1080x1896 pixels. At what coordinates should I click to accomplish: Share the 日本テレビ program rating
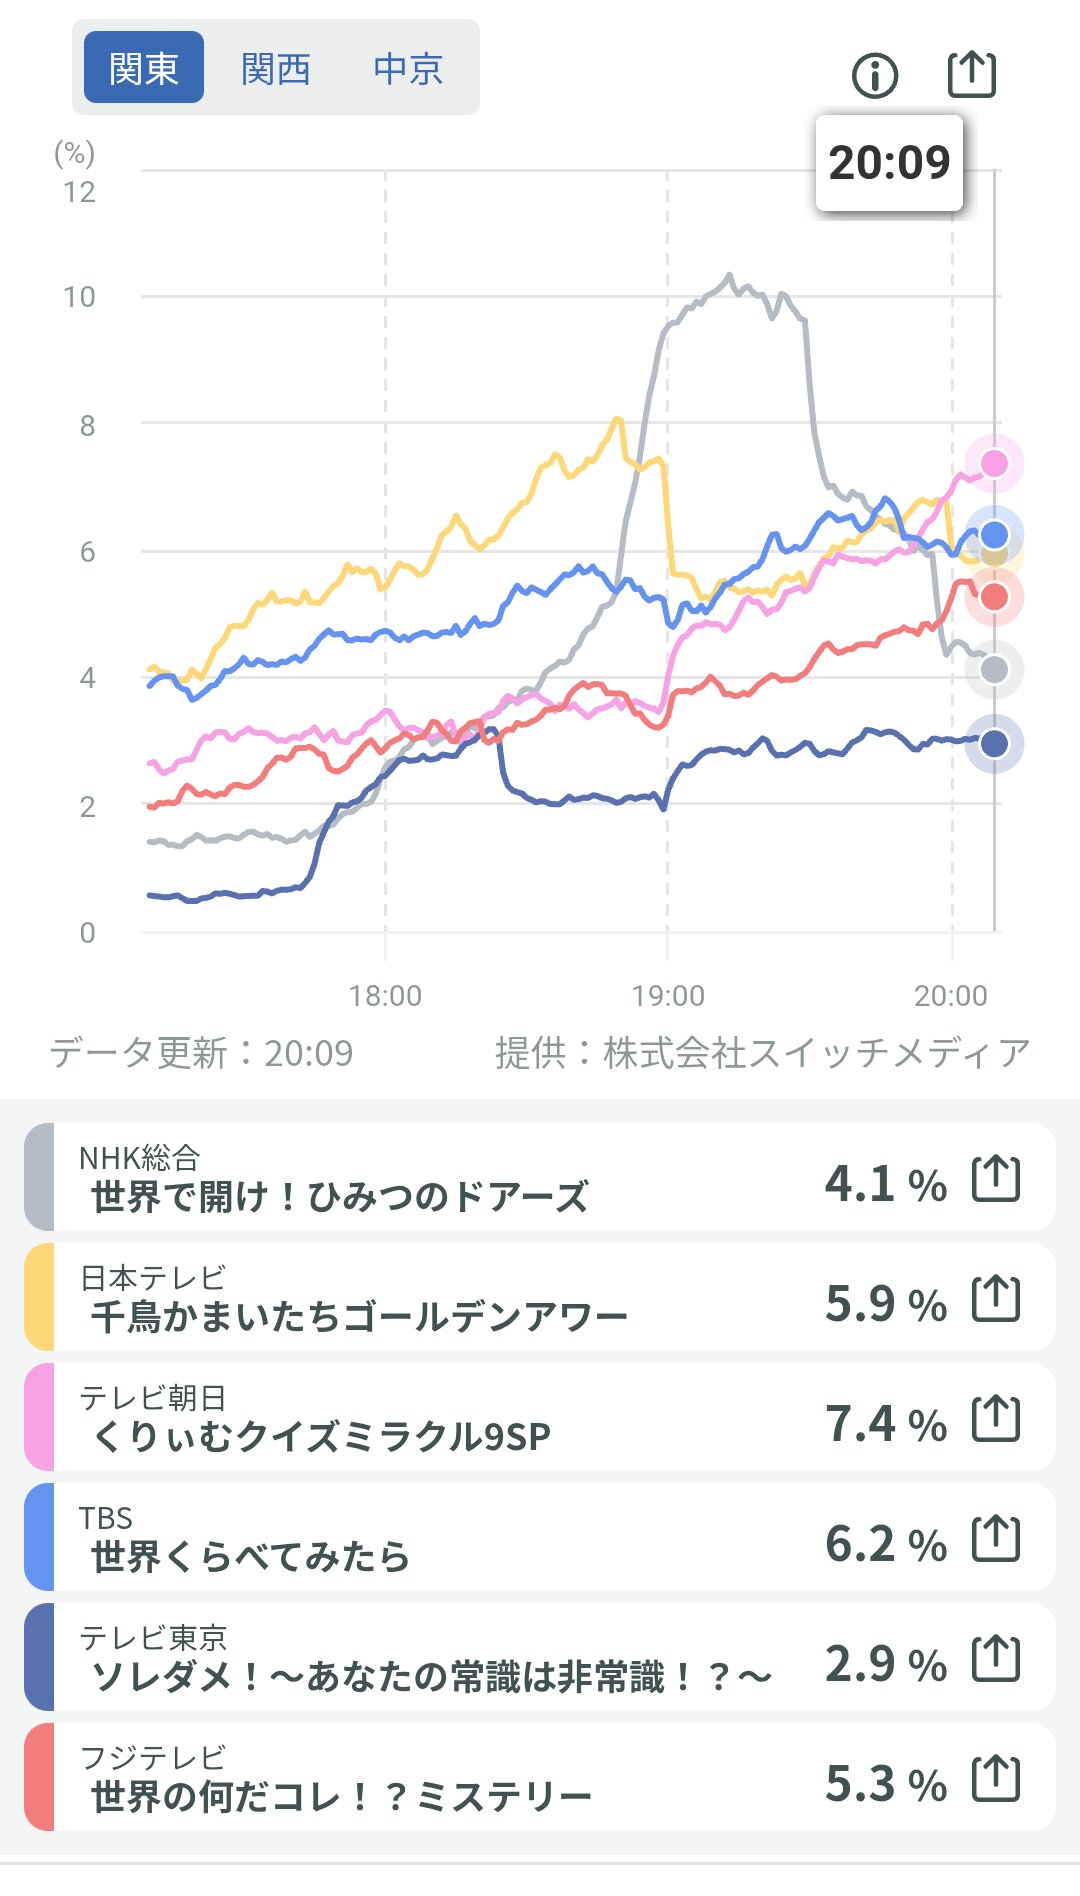[996, 1299]
